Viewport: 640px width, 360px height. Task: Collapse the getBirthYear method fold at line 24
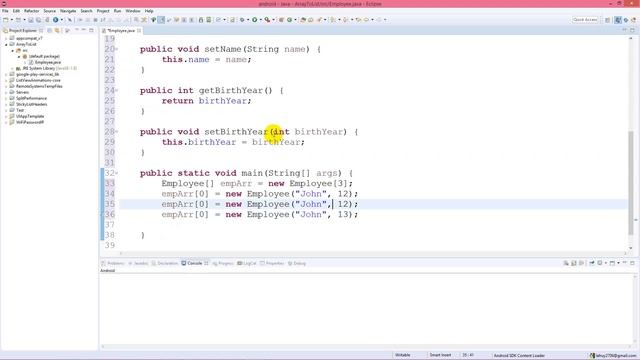tap(117, 91)
